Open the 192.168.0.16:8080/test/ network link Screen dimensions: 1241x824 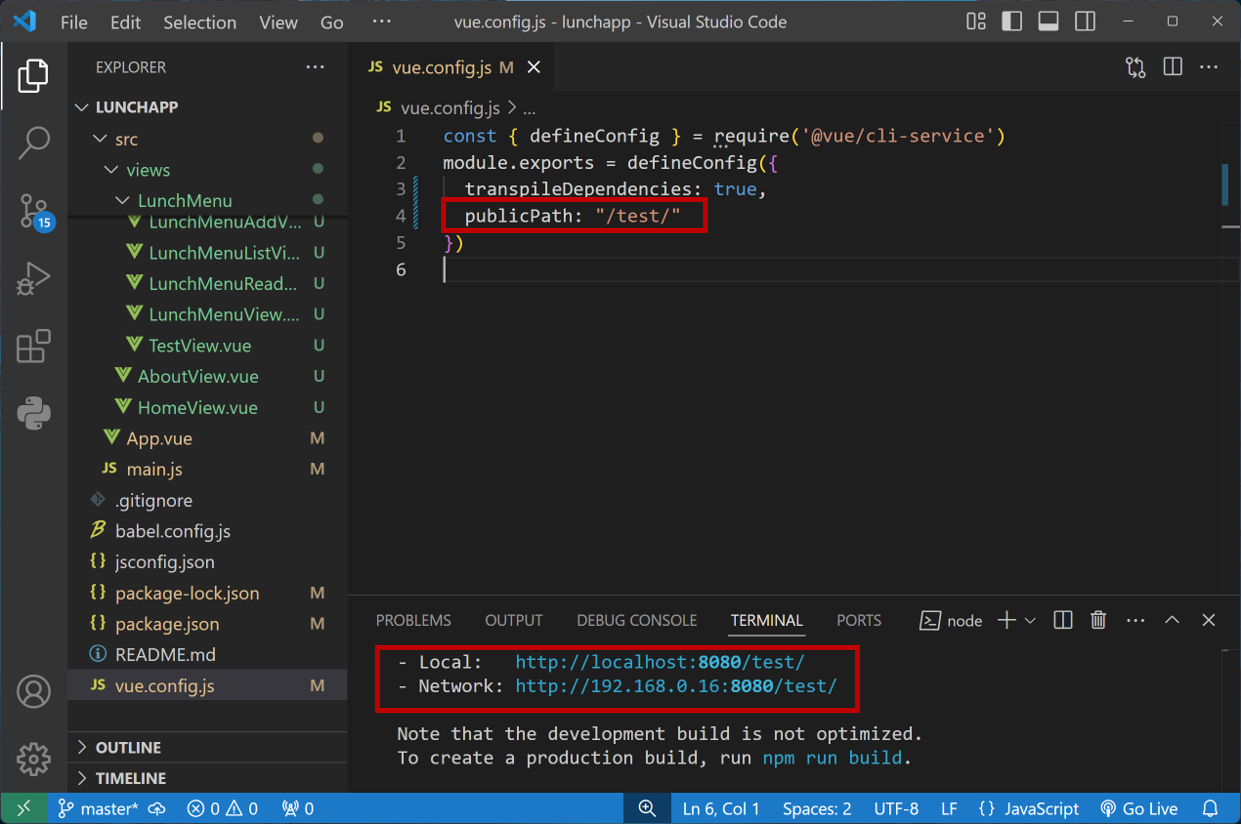click(x=676, y=686)
